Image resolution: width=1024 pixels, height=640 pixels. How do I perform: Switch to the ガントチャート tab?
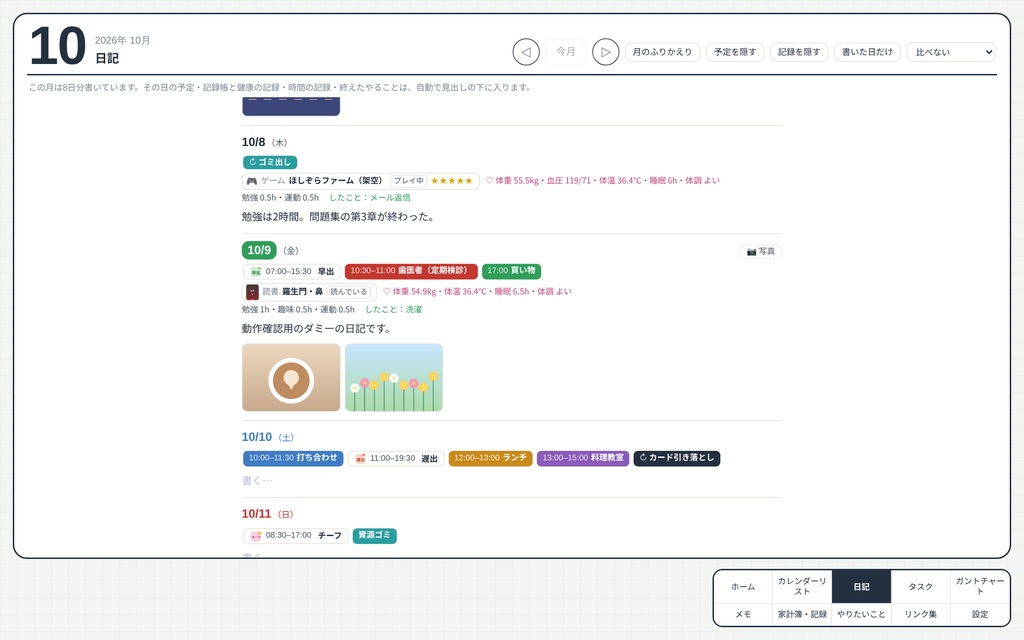(x=980, y=586)
